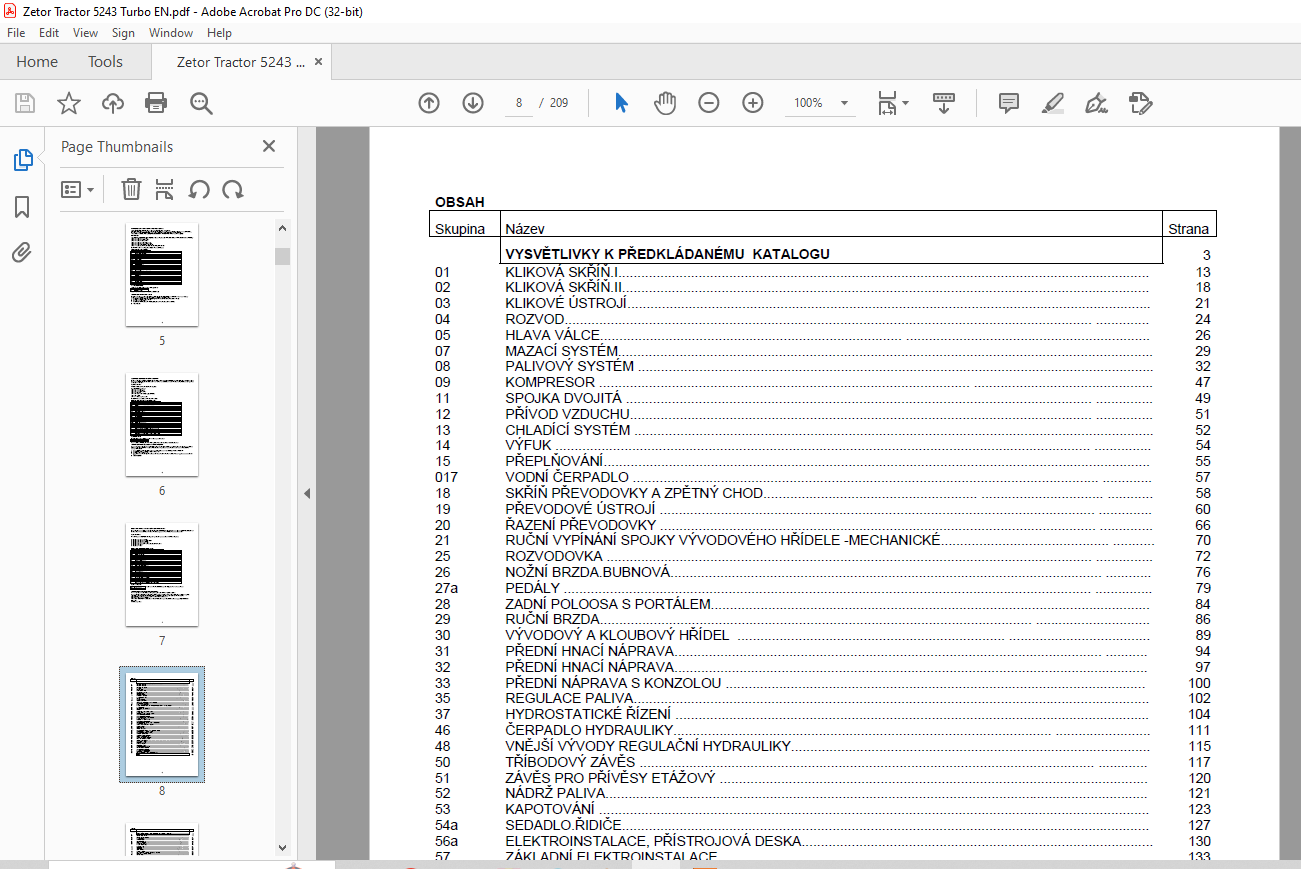Go to next page arrow
The image size is (1301, 869).
coord(473,103)
